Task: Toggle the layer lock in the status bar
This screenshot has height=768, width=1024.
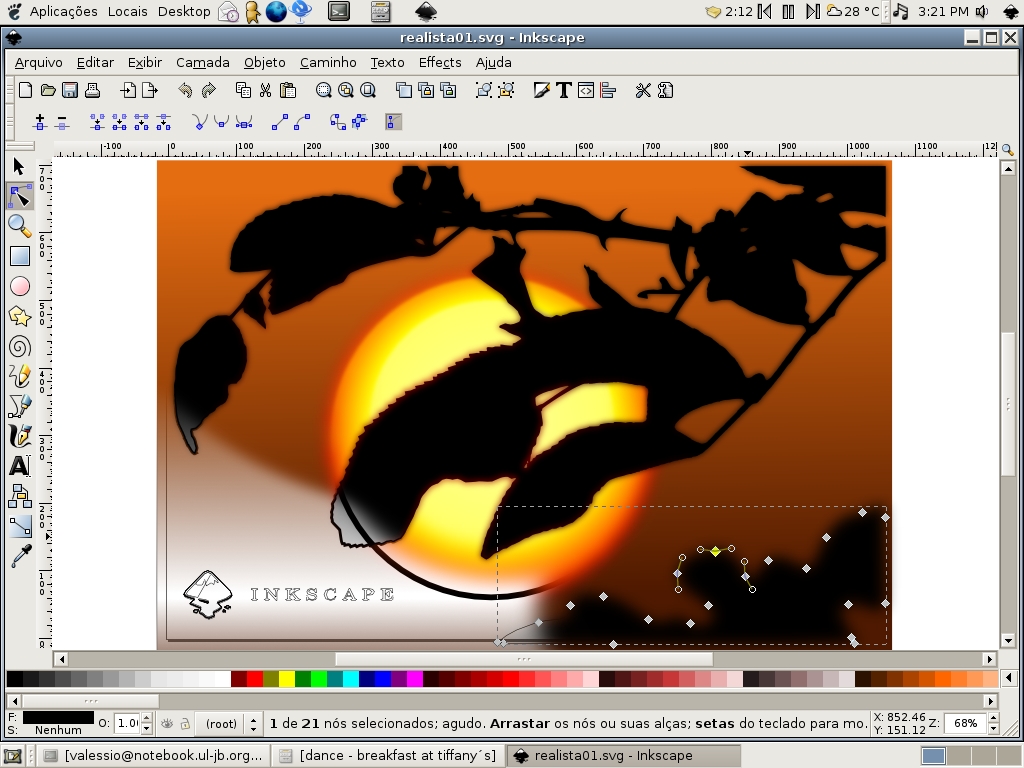Action: tap(184, 722)
